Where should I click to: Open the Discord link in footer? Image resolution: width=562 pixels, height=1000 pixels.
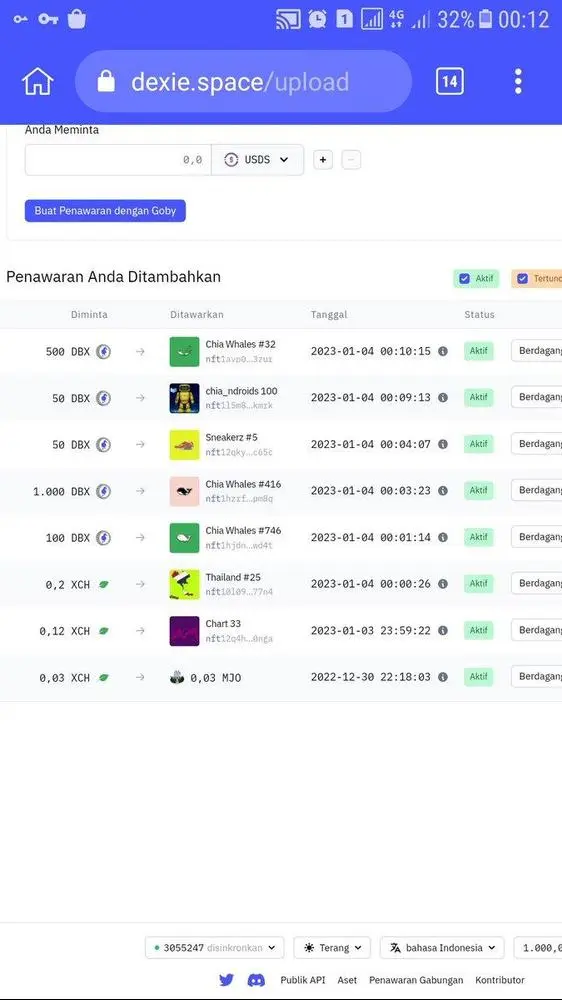(x=256, y=980)
